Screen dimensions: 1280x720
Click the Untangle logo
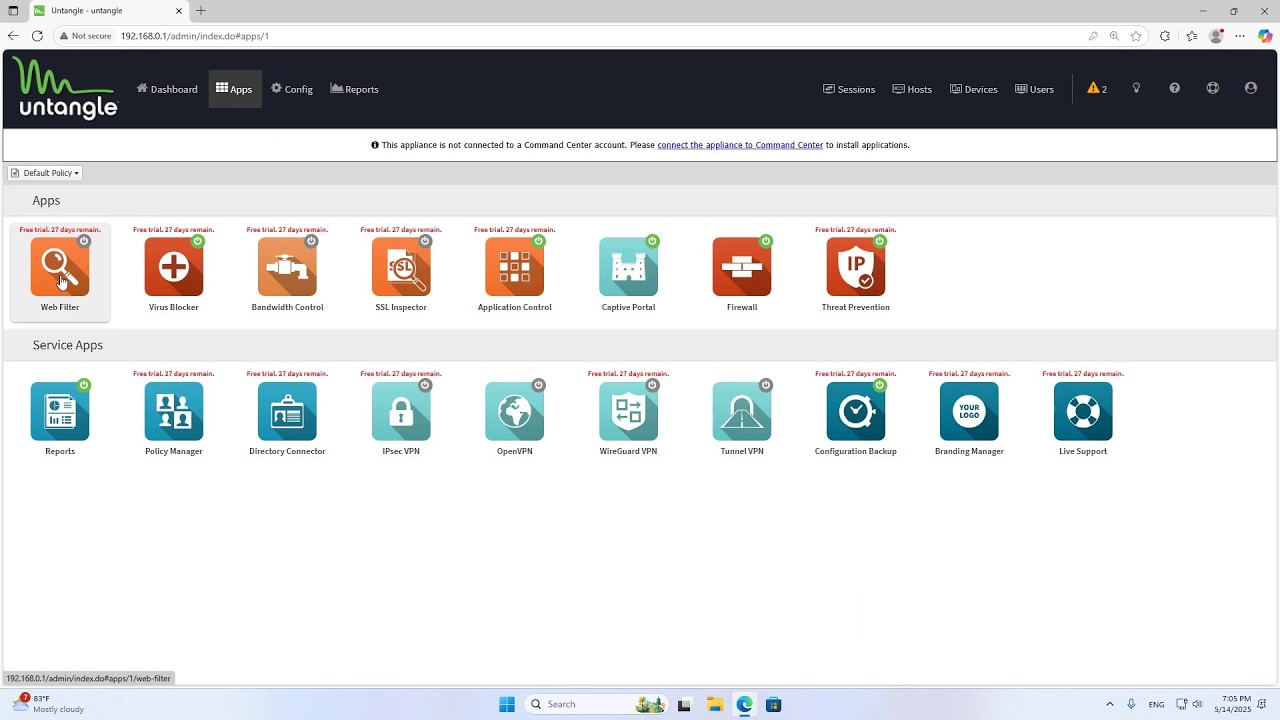coord(65,88)
